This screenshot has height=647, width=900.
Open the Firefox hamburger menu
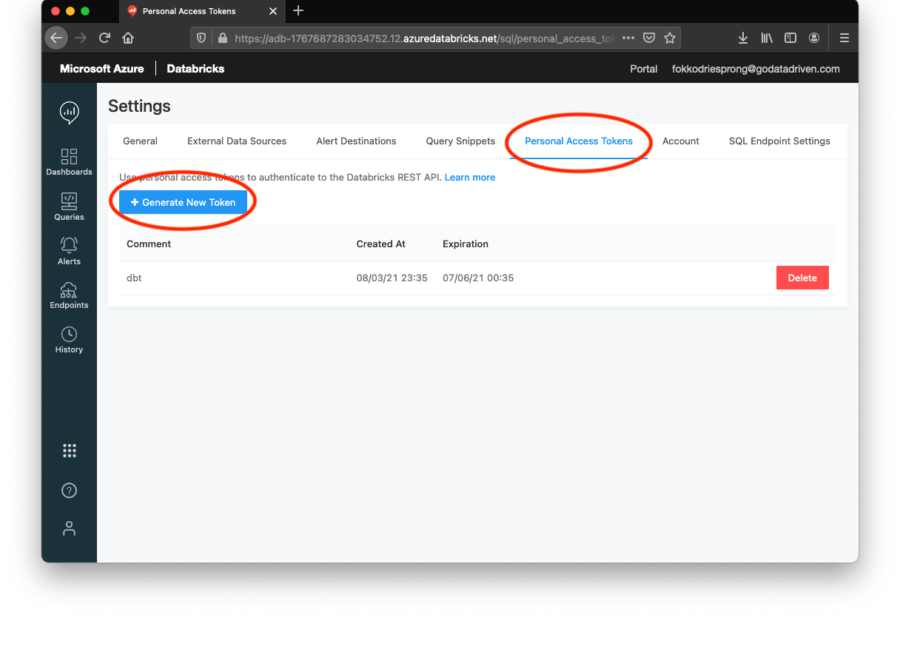click(x=844, y=38)
